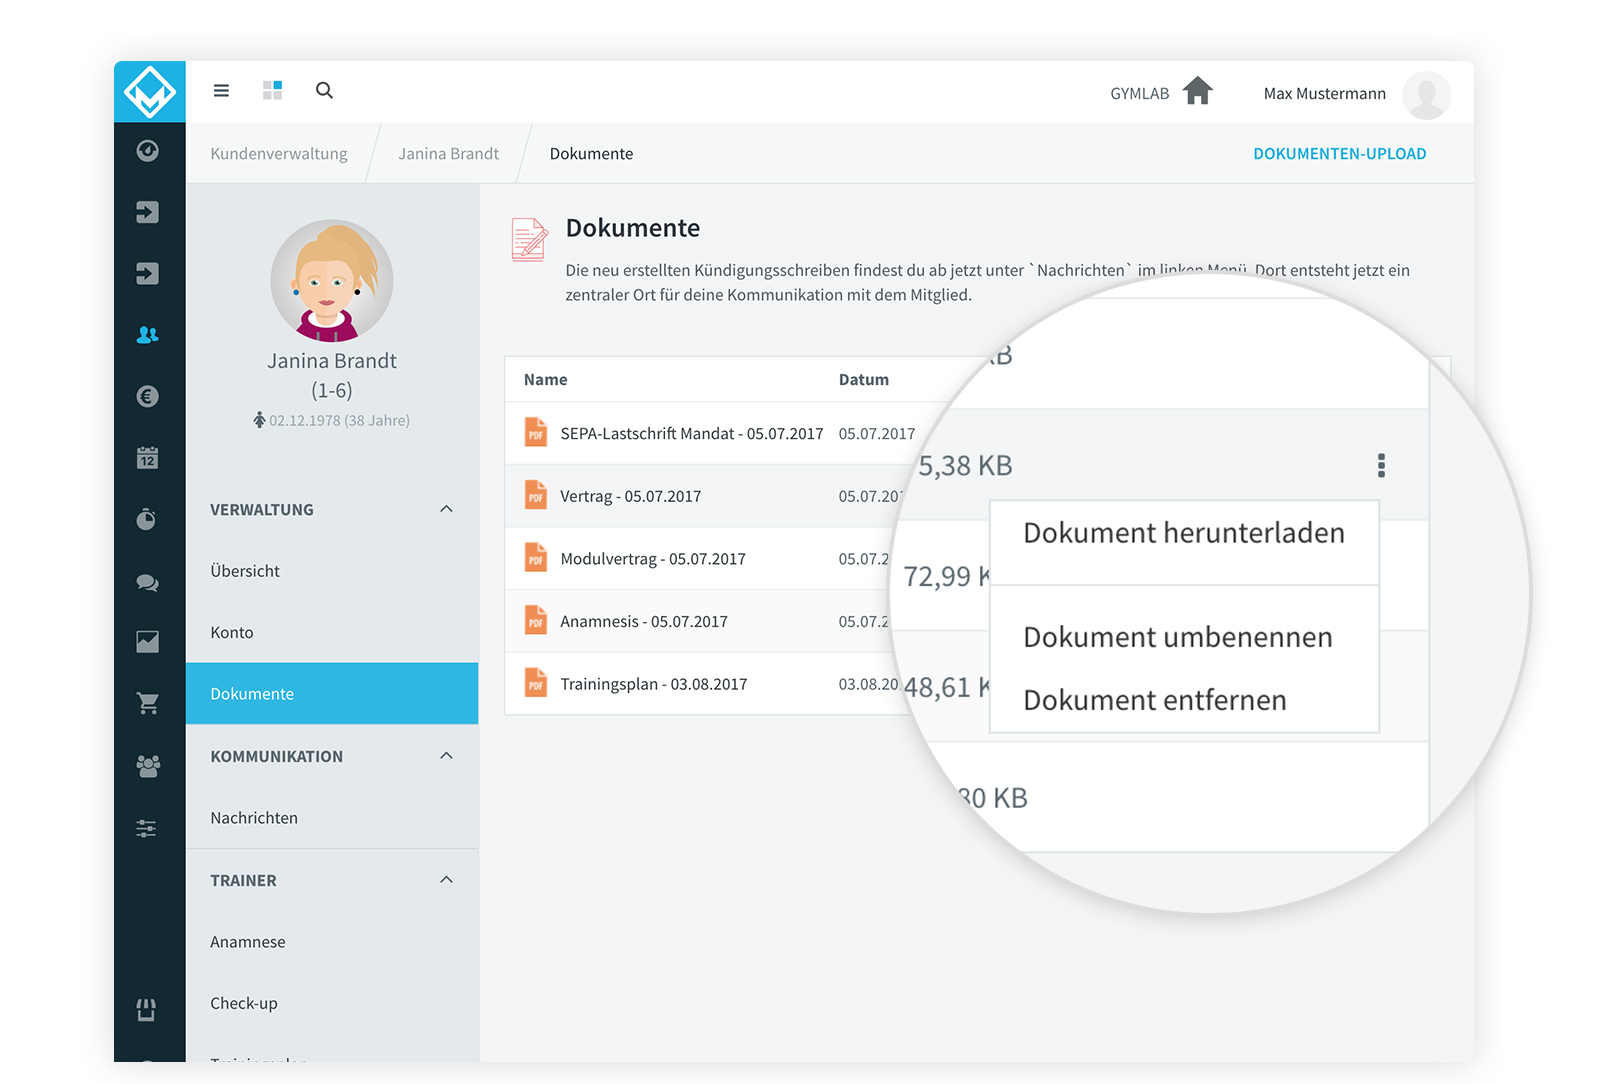The height and width of the screenshot is (1084, 1600).
Task: Open Anamnesis - 05.07.2017 document
Action: [x=644, y=622]
